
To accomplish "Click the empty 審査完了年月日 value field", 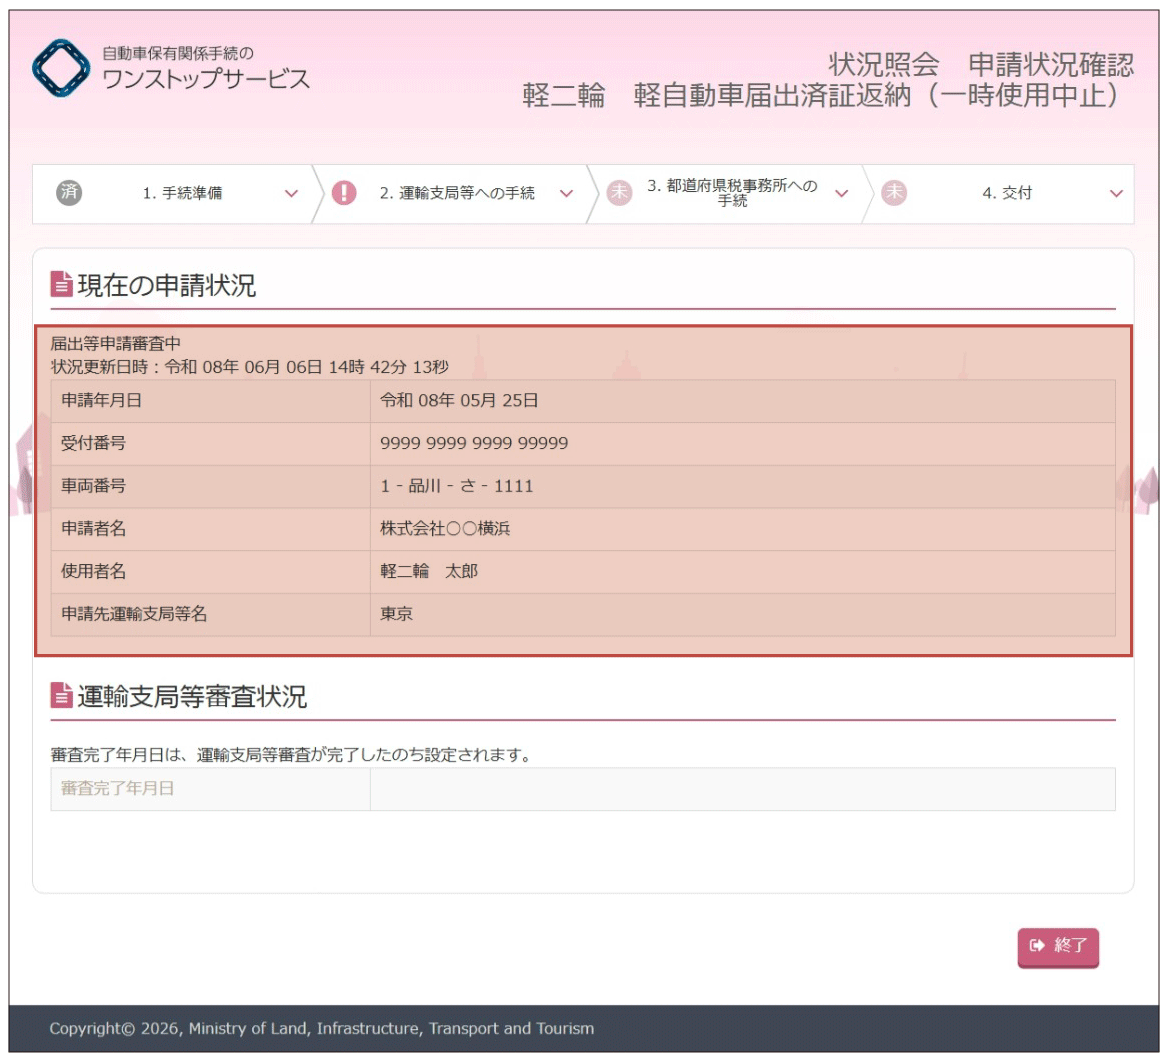I will (742, 789).
